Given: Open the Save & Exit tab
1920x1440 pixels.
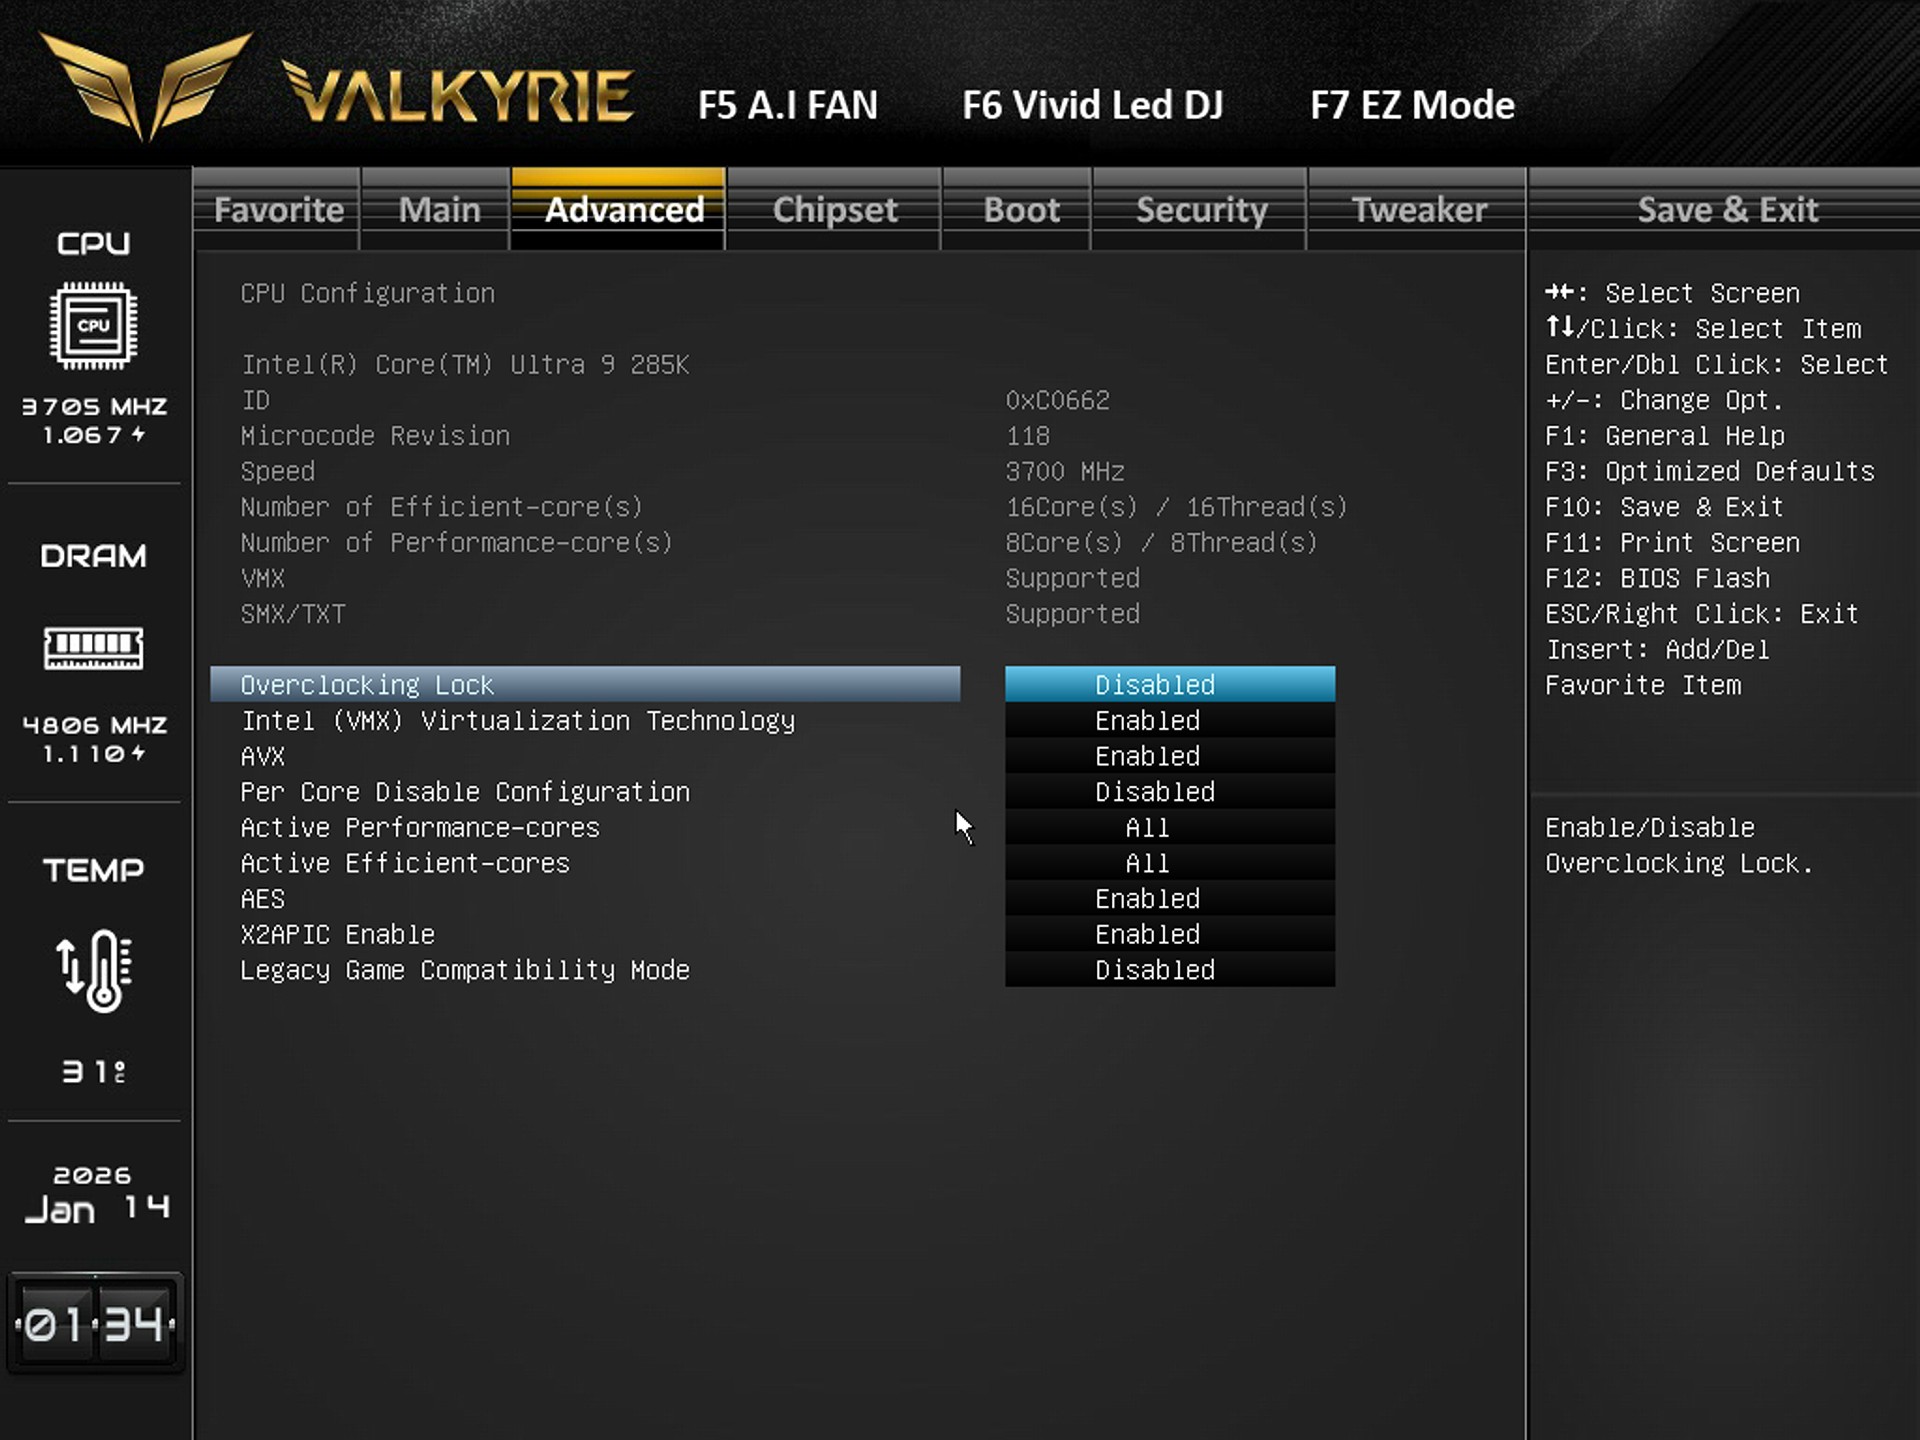Looking at the screenshot, I should point(1726,210).
